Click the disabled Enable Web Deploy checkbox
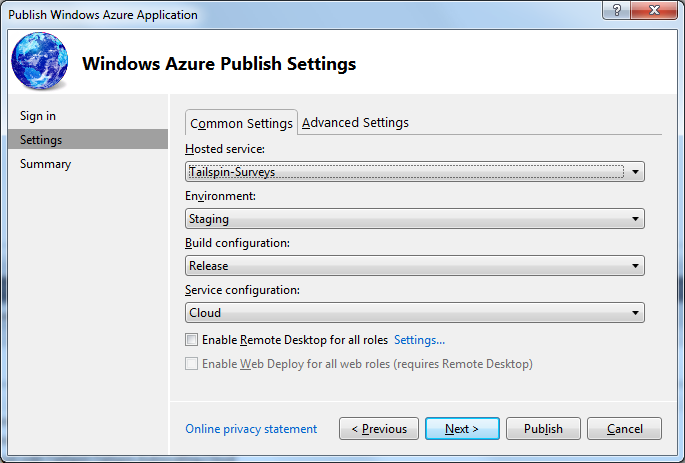The width and height of the screenshot is (685, 463). point(191,363)
